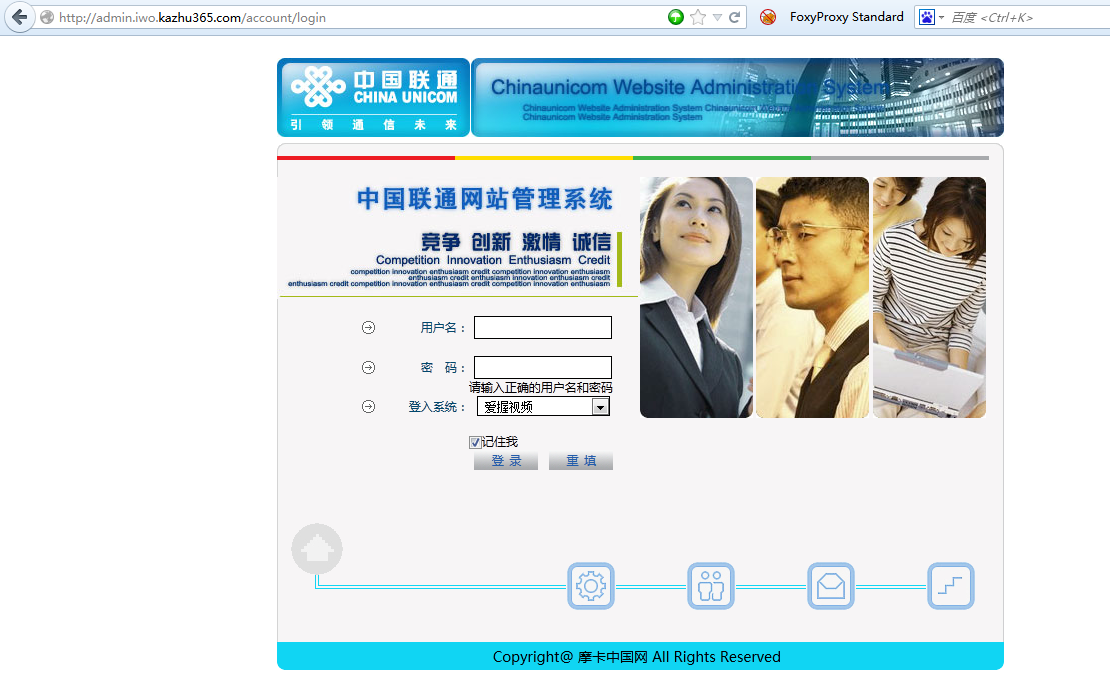1110x673 pixels.
Task: Click the FoxyProxy disabled icon
Action: 767,17
